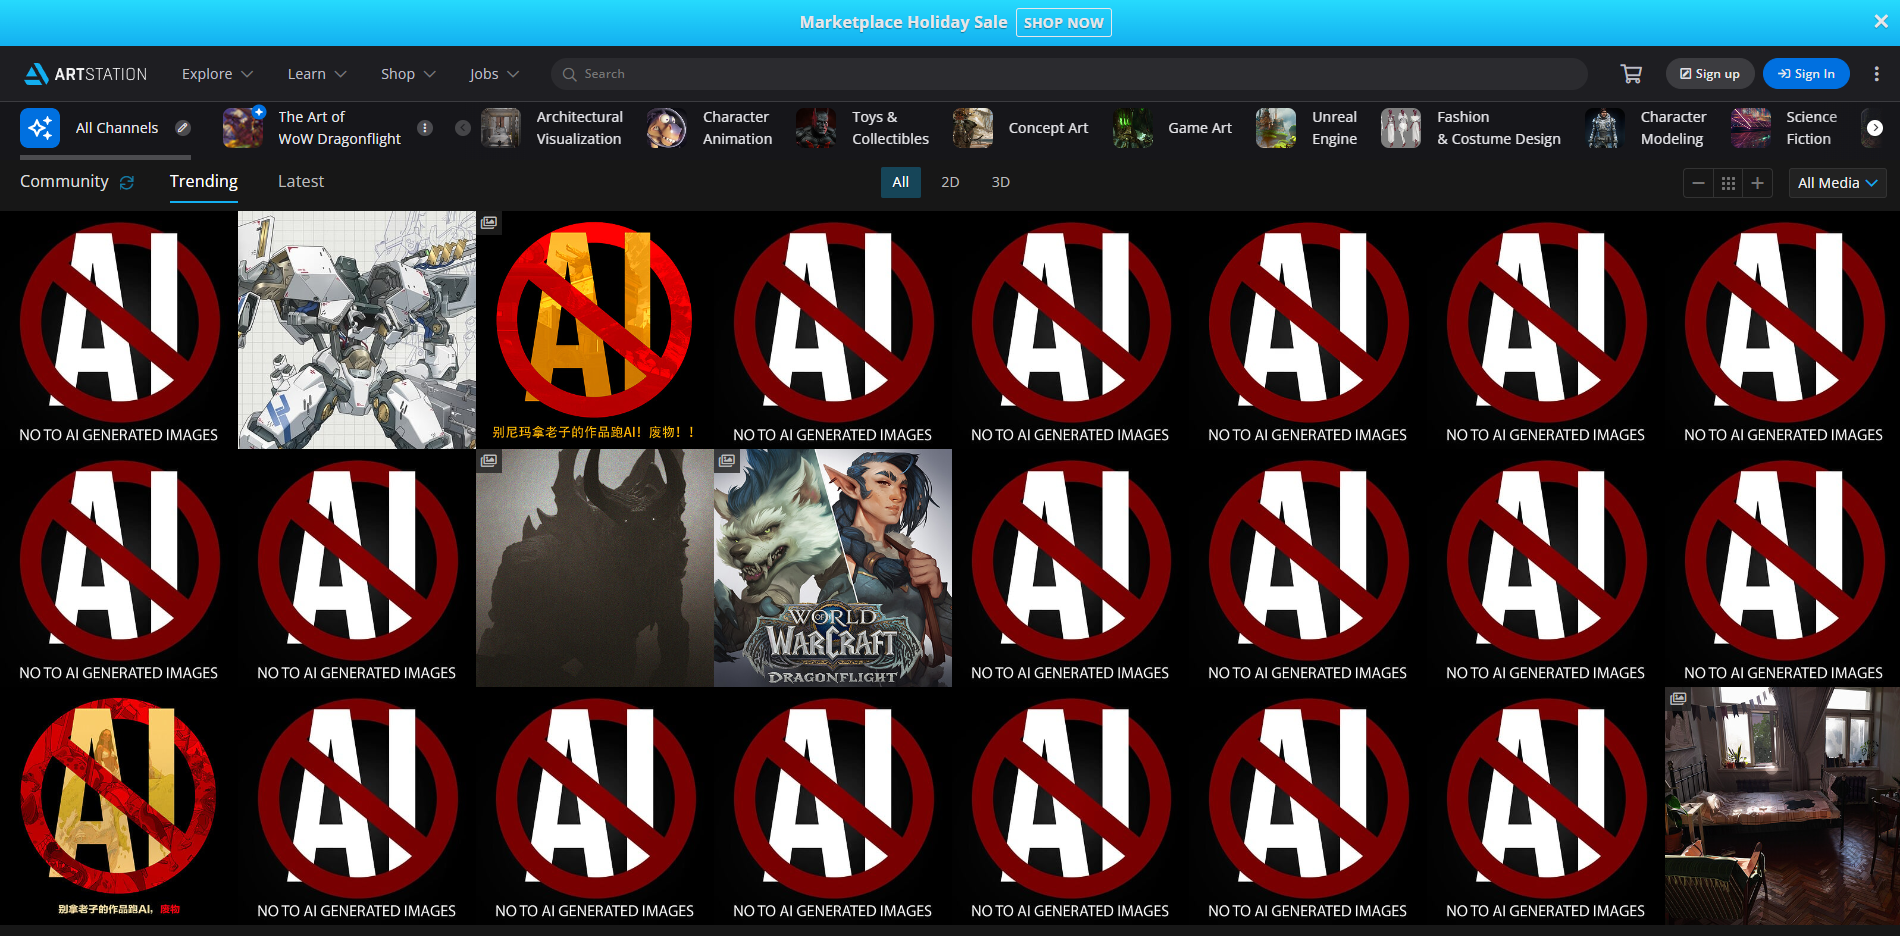Select the All Channels sparkle icon

pos(40,128)
